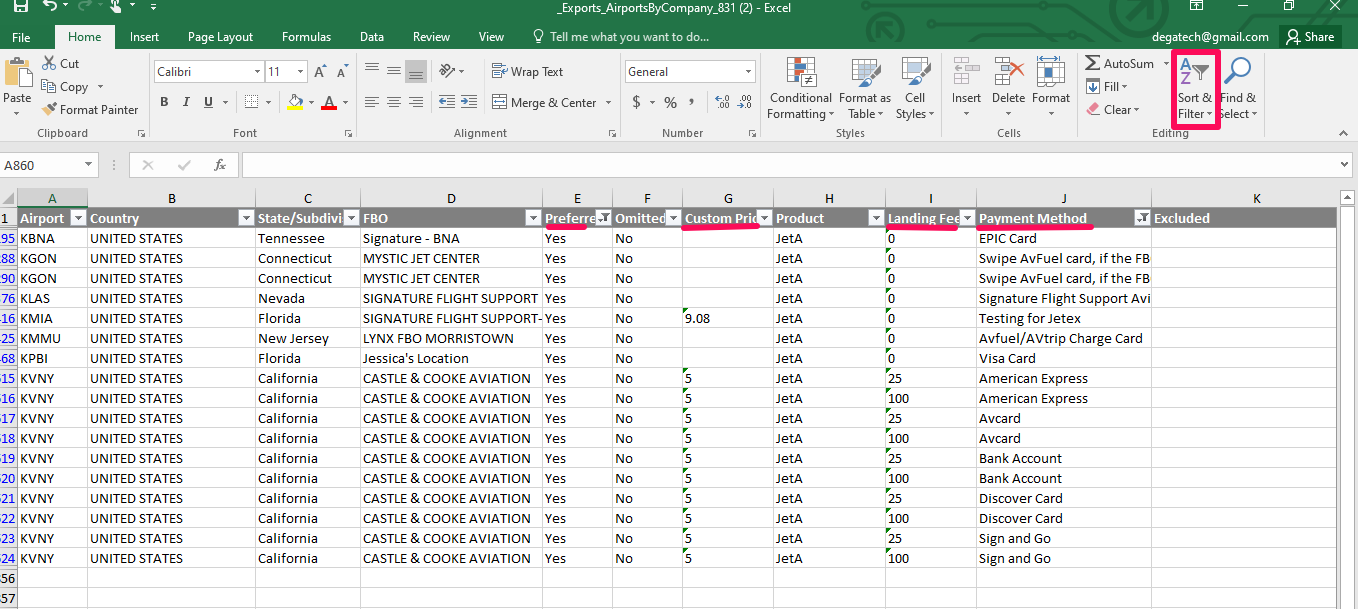Open the General number format dropdown
Viewport: 1358px width, 609px height.
[x=748, y=72]
